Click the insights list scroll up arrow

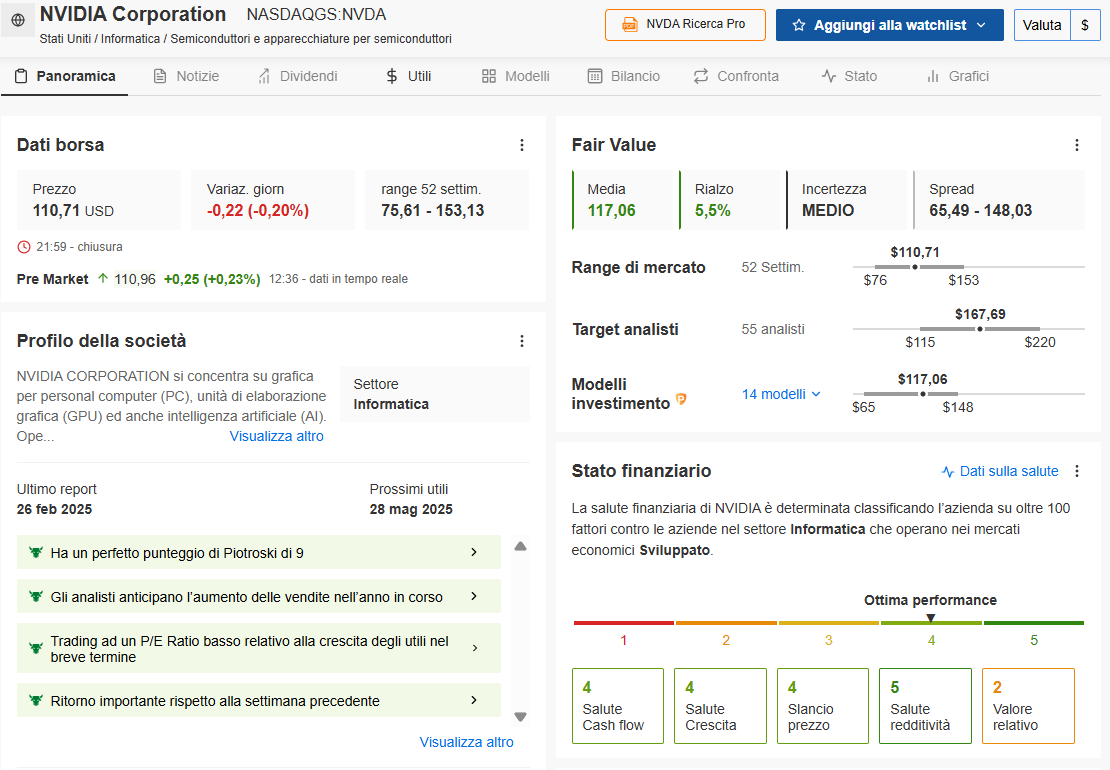(x=520, y=546)
